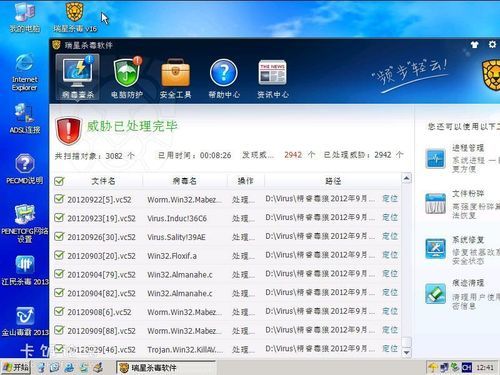Click 定位 link for 20120926[30].vc52

point(390,236)
